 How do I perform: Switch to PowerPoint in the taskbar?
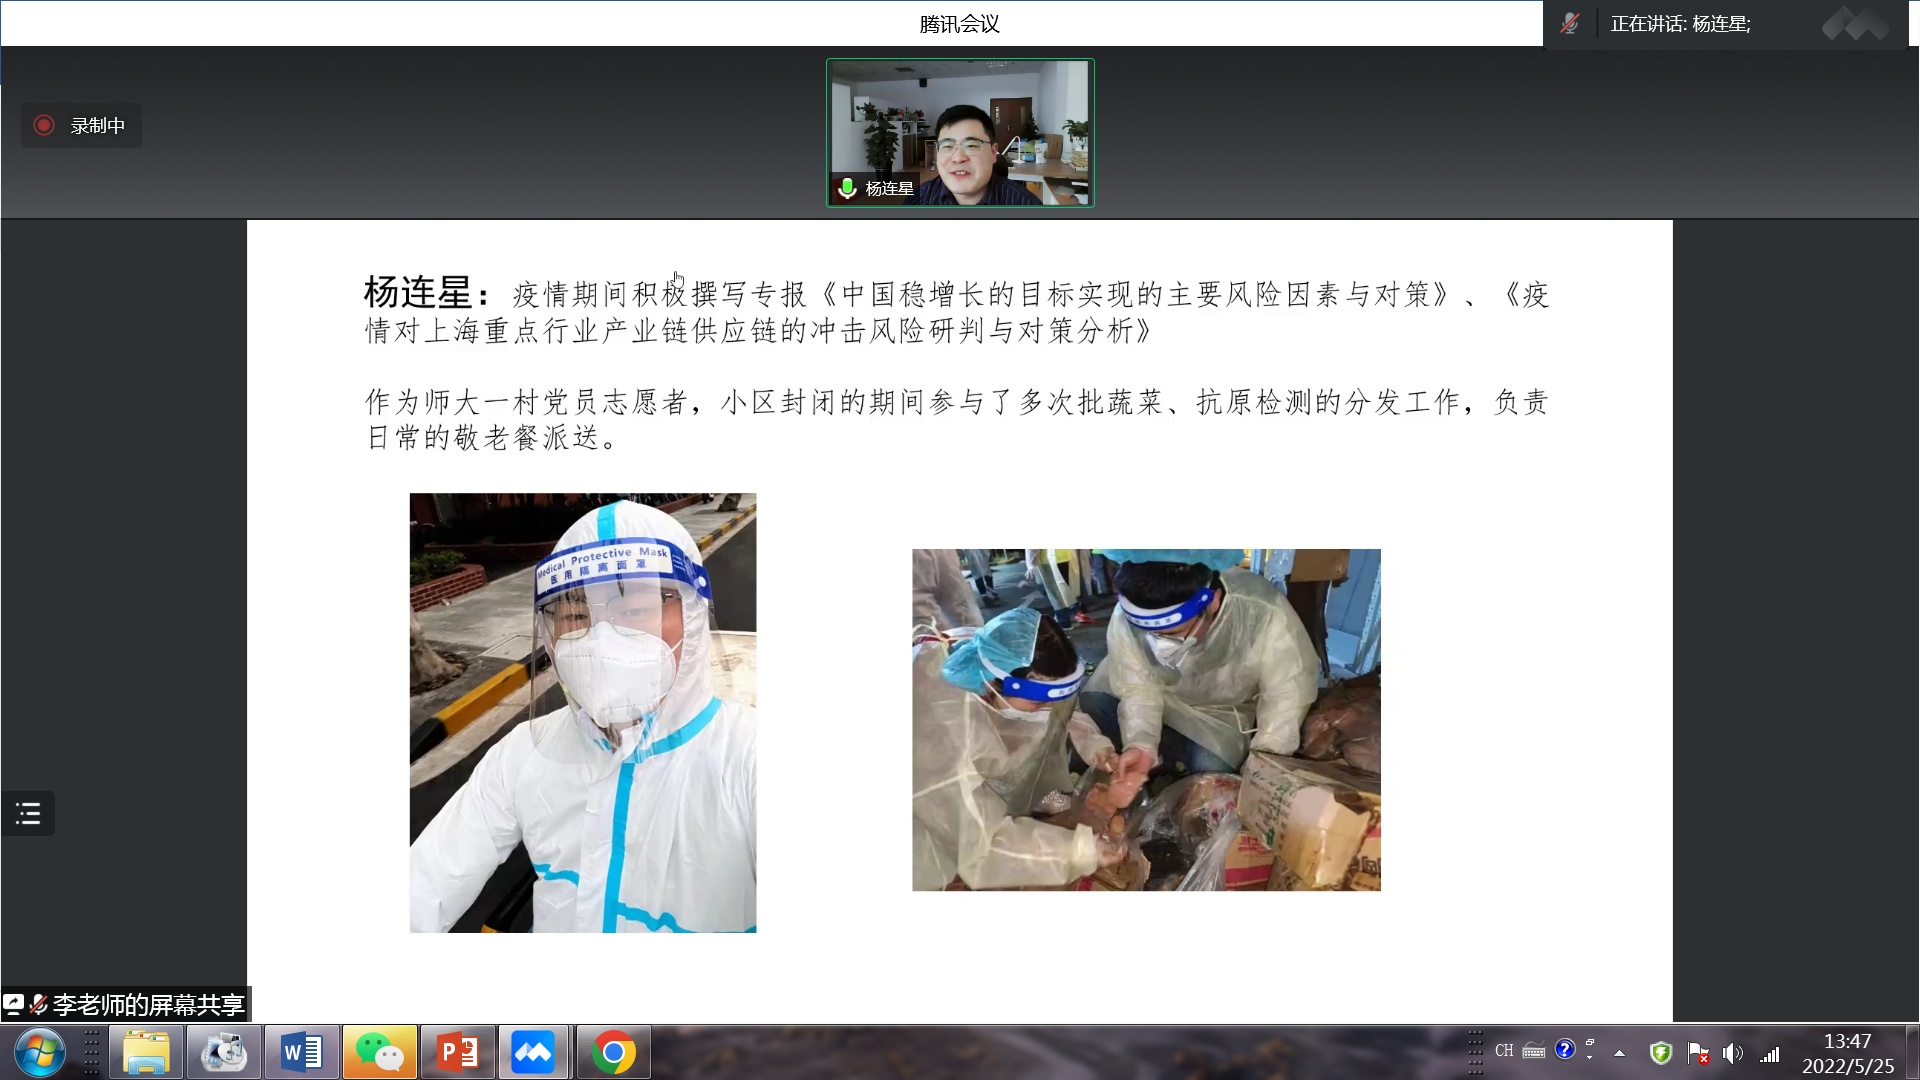pyautogui.click(x=458, y=1052)
